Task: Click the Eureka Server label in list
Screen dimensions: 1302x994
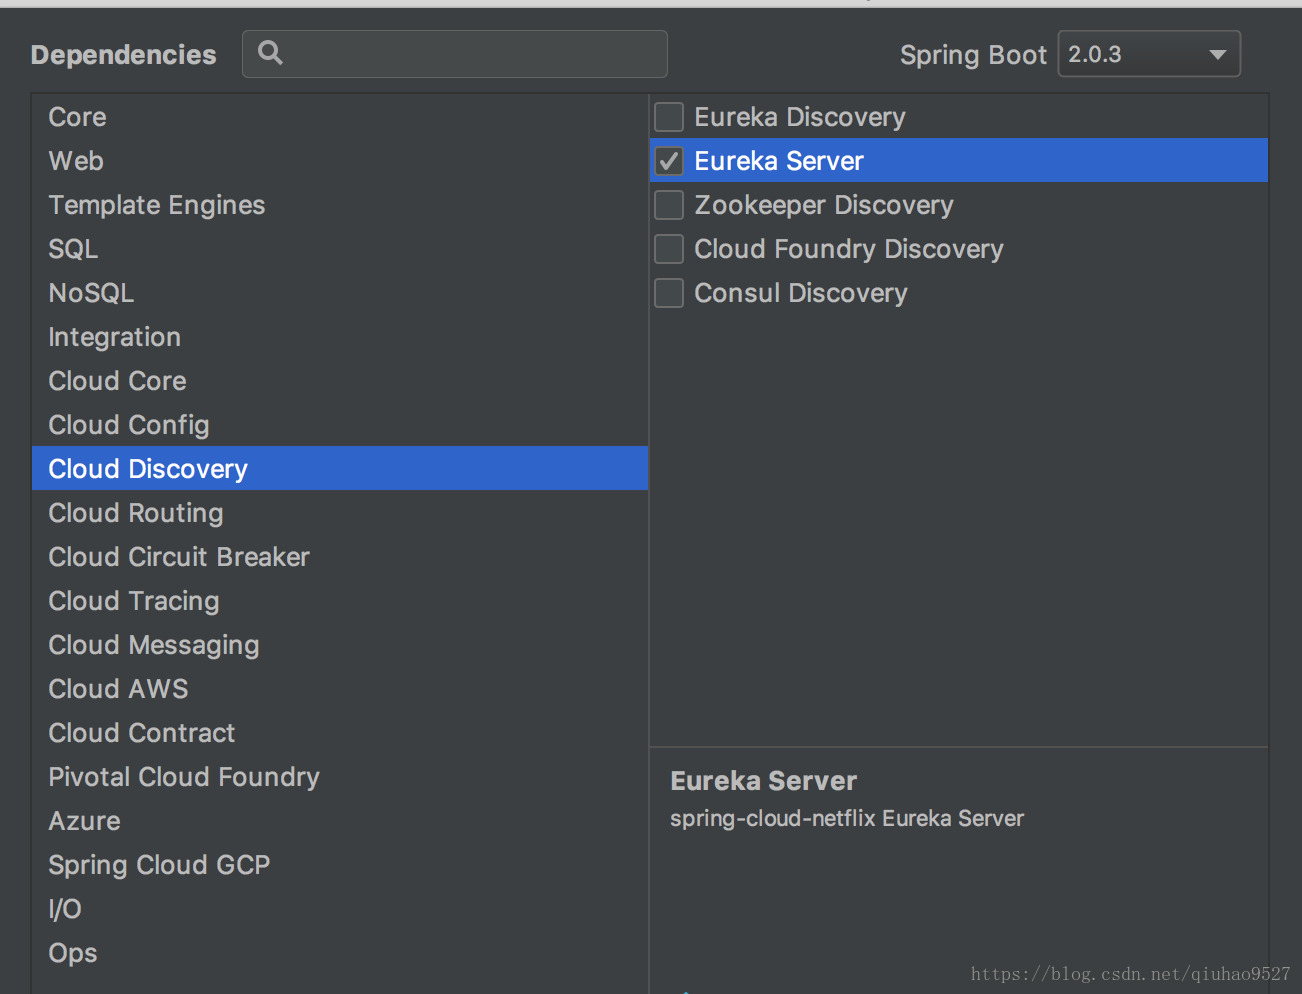Action: click(x=779, y=161)
